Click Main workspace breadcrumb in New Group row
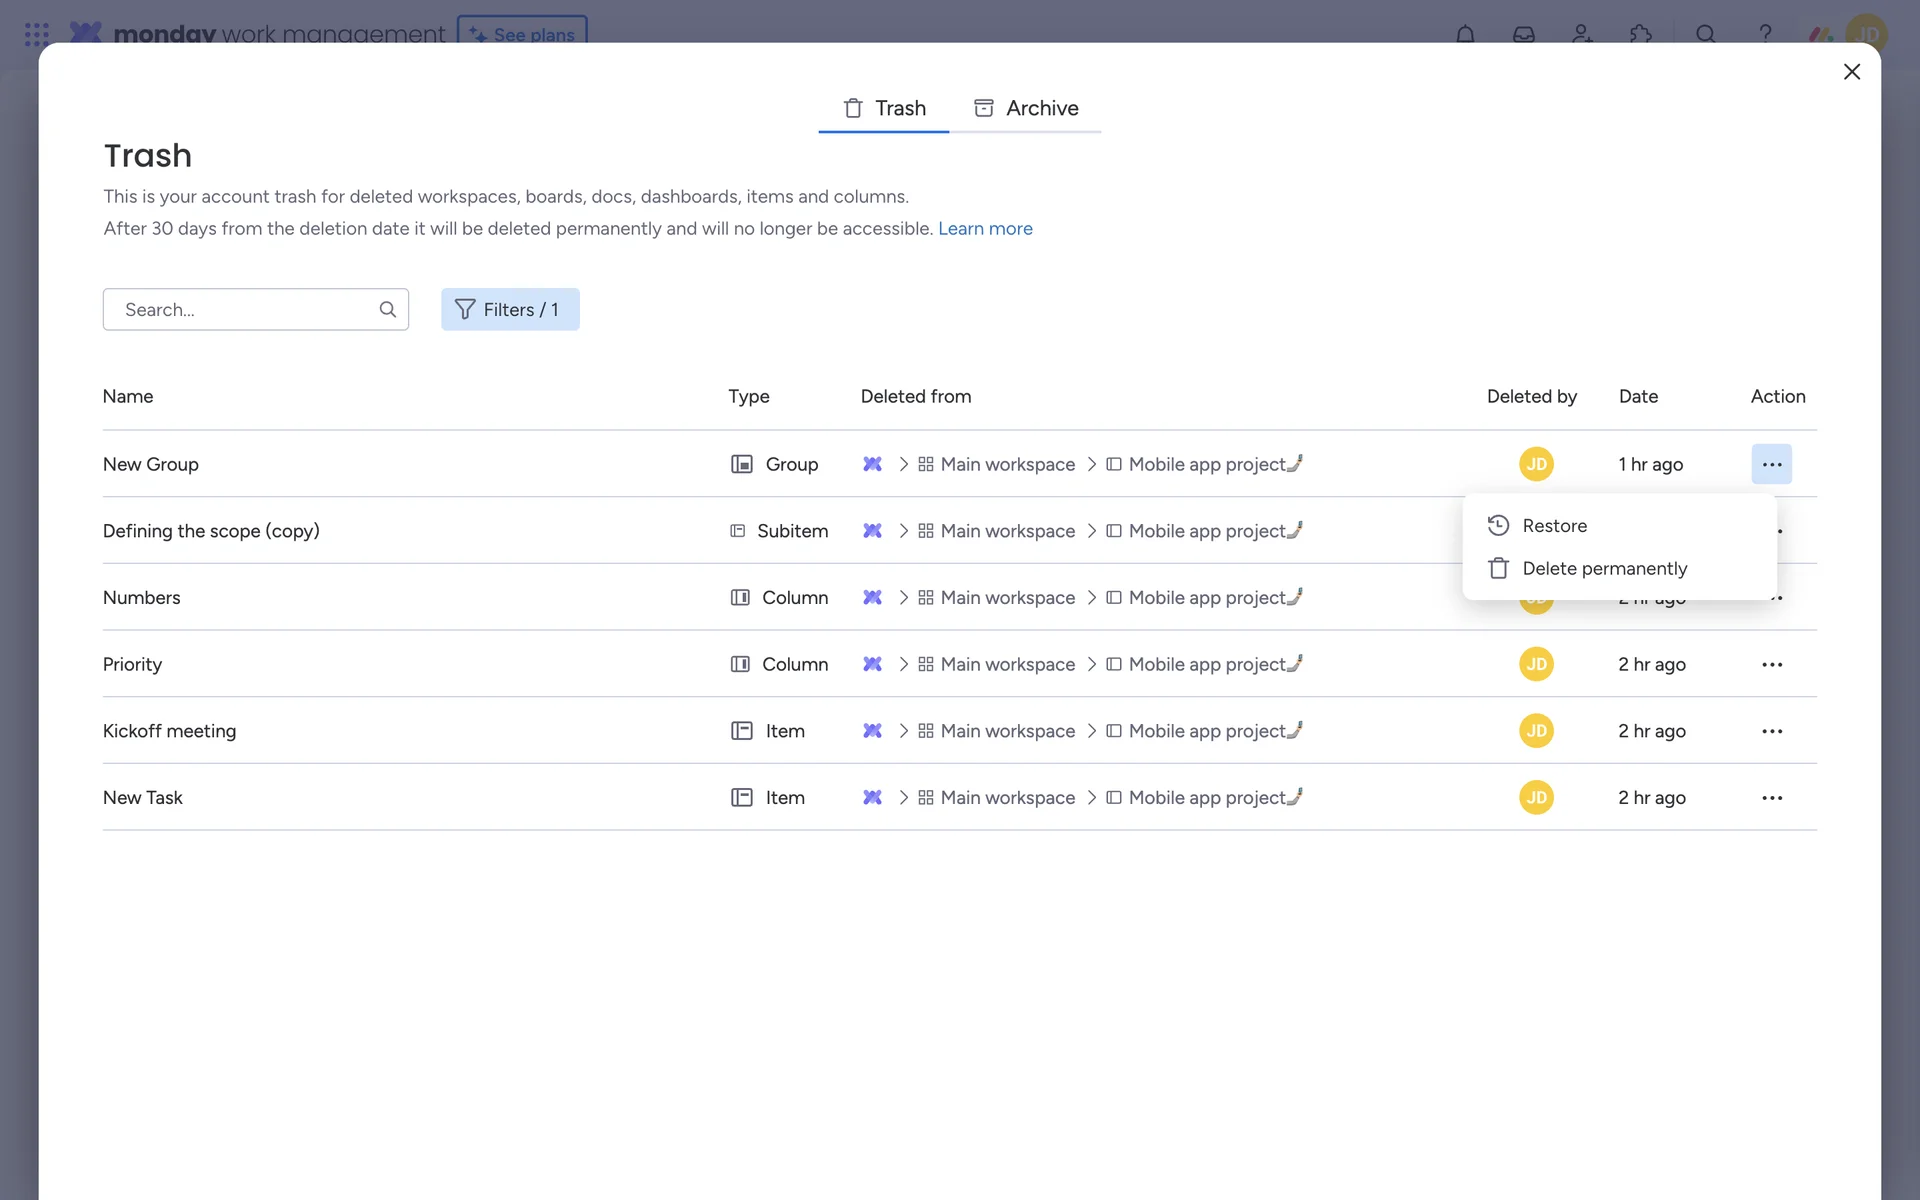The image size is (1920, 1200). click(1006, 464)
